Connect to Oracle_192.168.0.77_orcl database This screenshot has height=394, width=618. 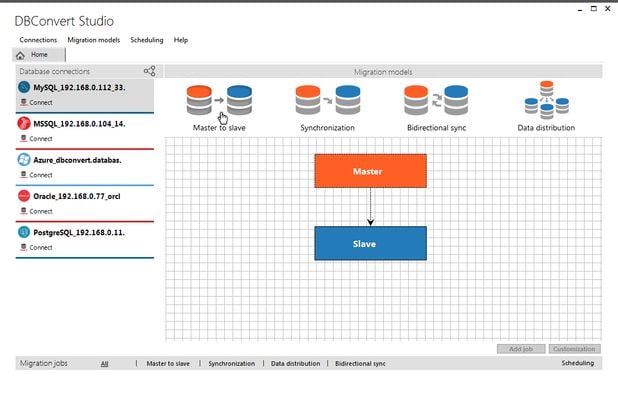(x=36, y=211)
